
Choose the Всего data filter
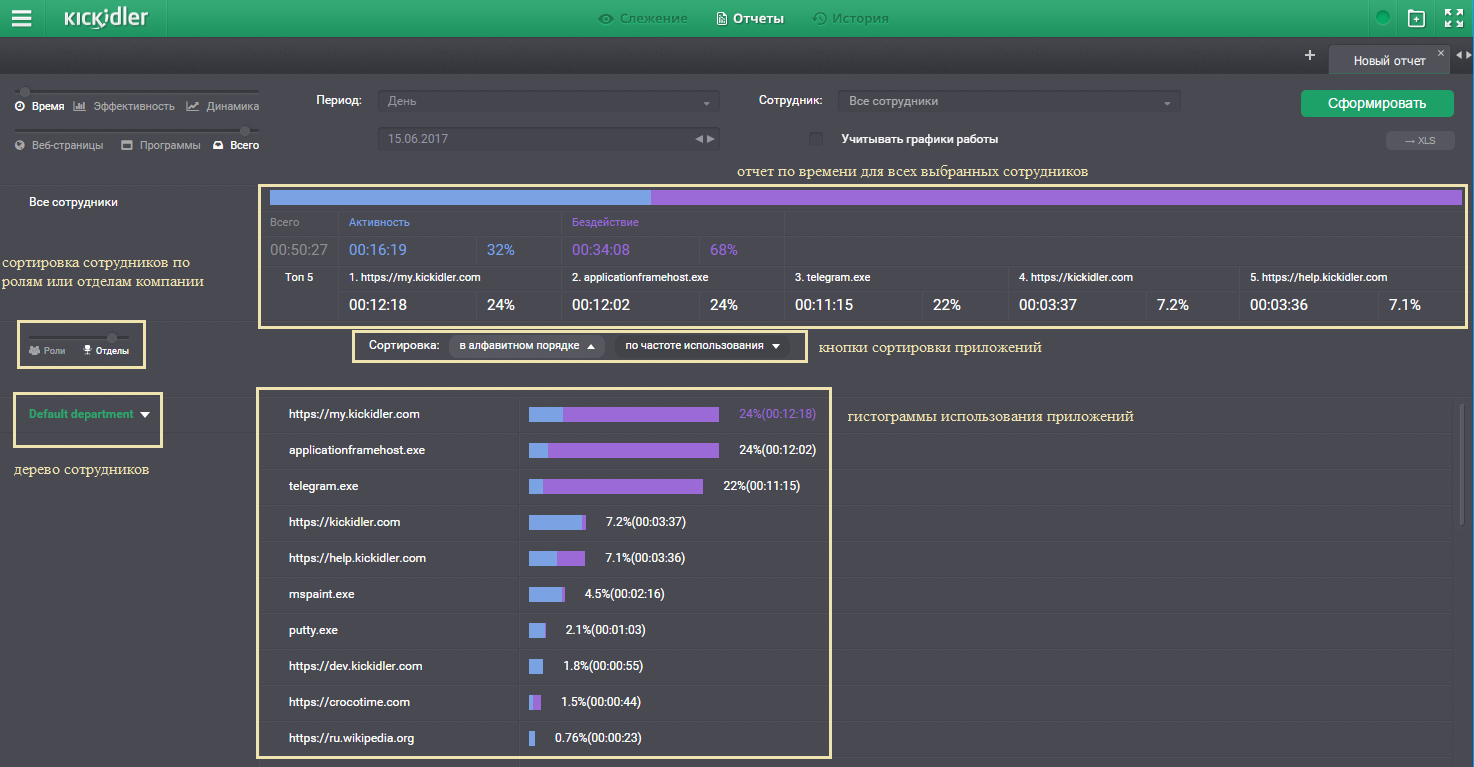pyautogui.click(x=236, y=145)
